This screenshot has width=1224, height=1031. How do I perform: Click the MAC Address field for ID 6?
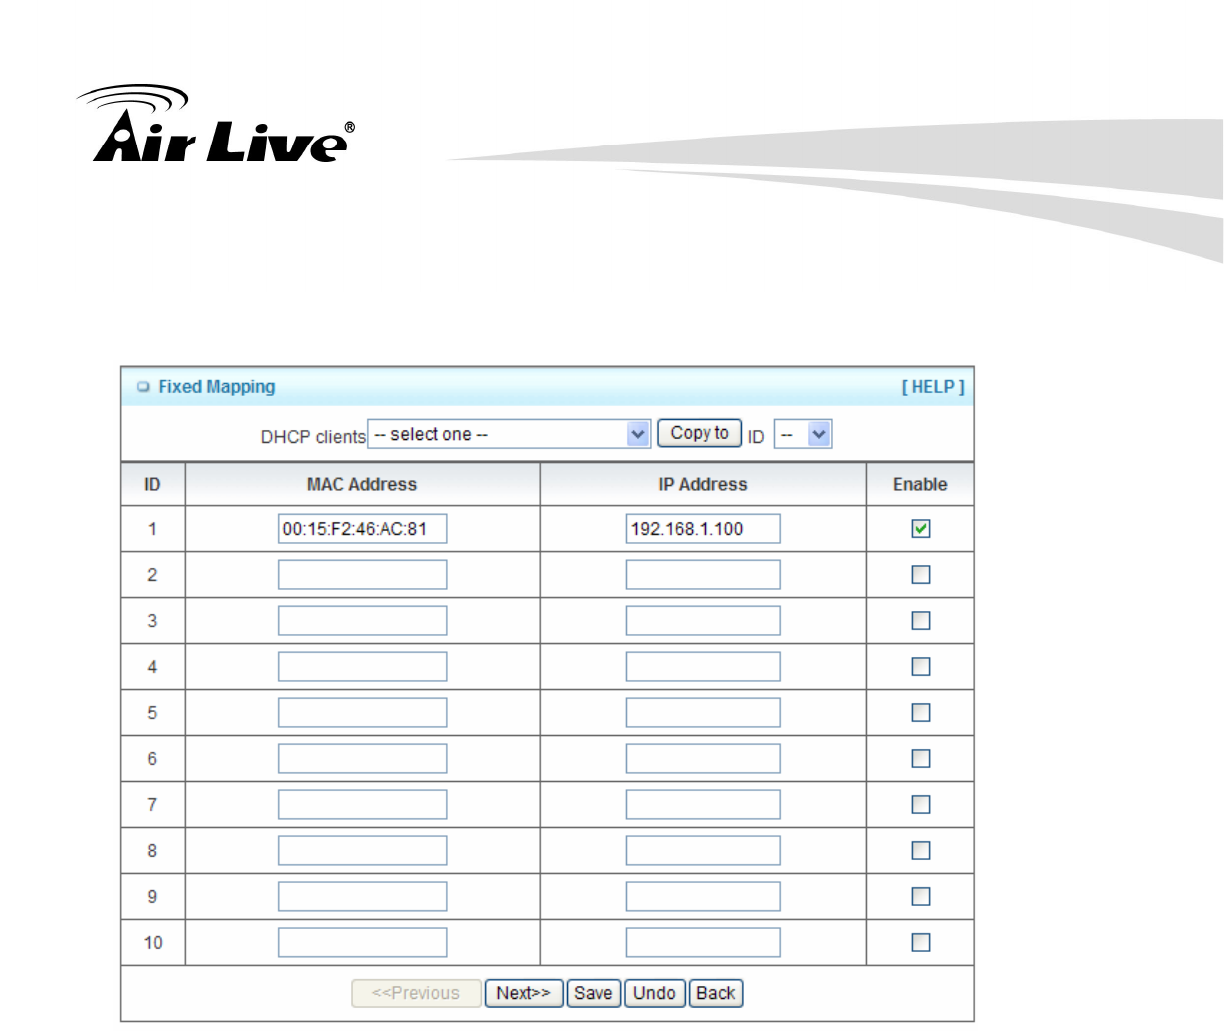(362, 759)
